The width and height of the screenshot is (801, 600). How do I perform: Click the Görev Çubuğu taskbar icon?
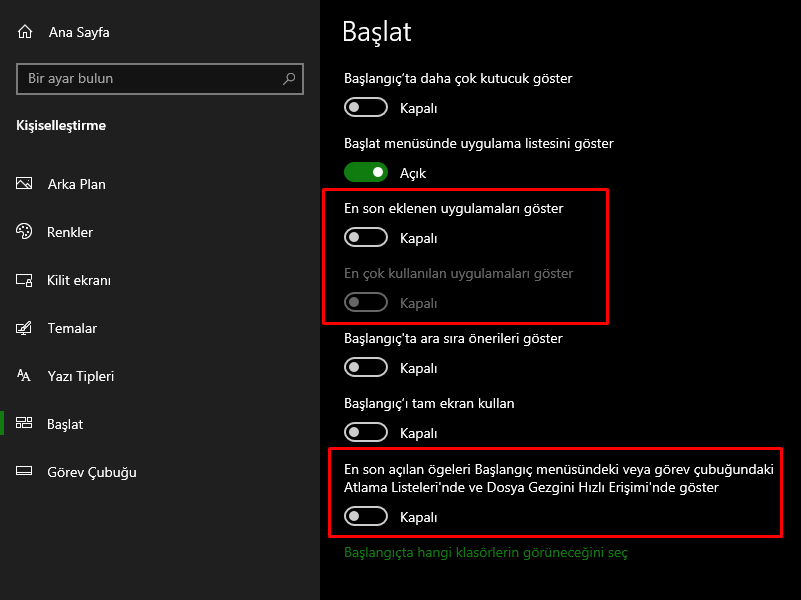[x=25, y=472]
